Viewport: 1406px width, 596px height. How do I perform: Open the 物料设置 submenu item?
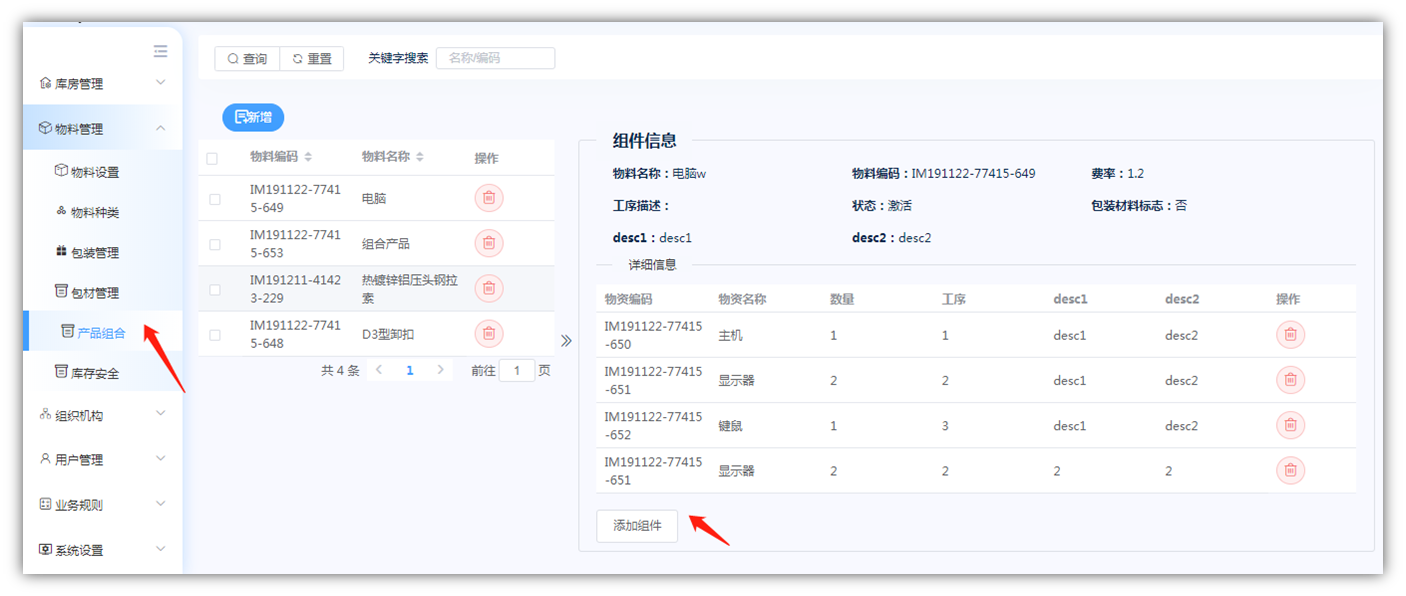pos(94,172)
